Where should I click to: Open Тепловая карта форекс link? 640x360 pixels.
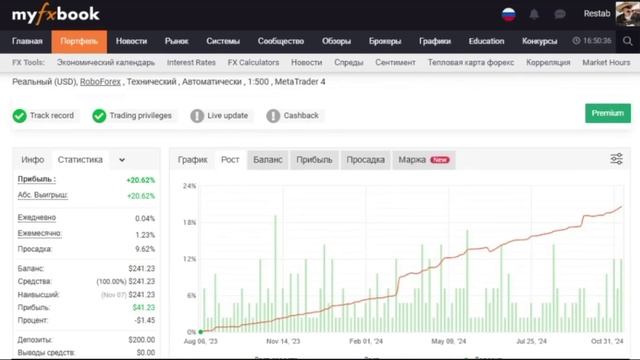tap(471, 62)
